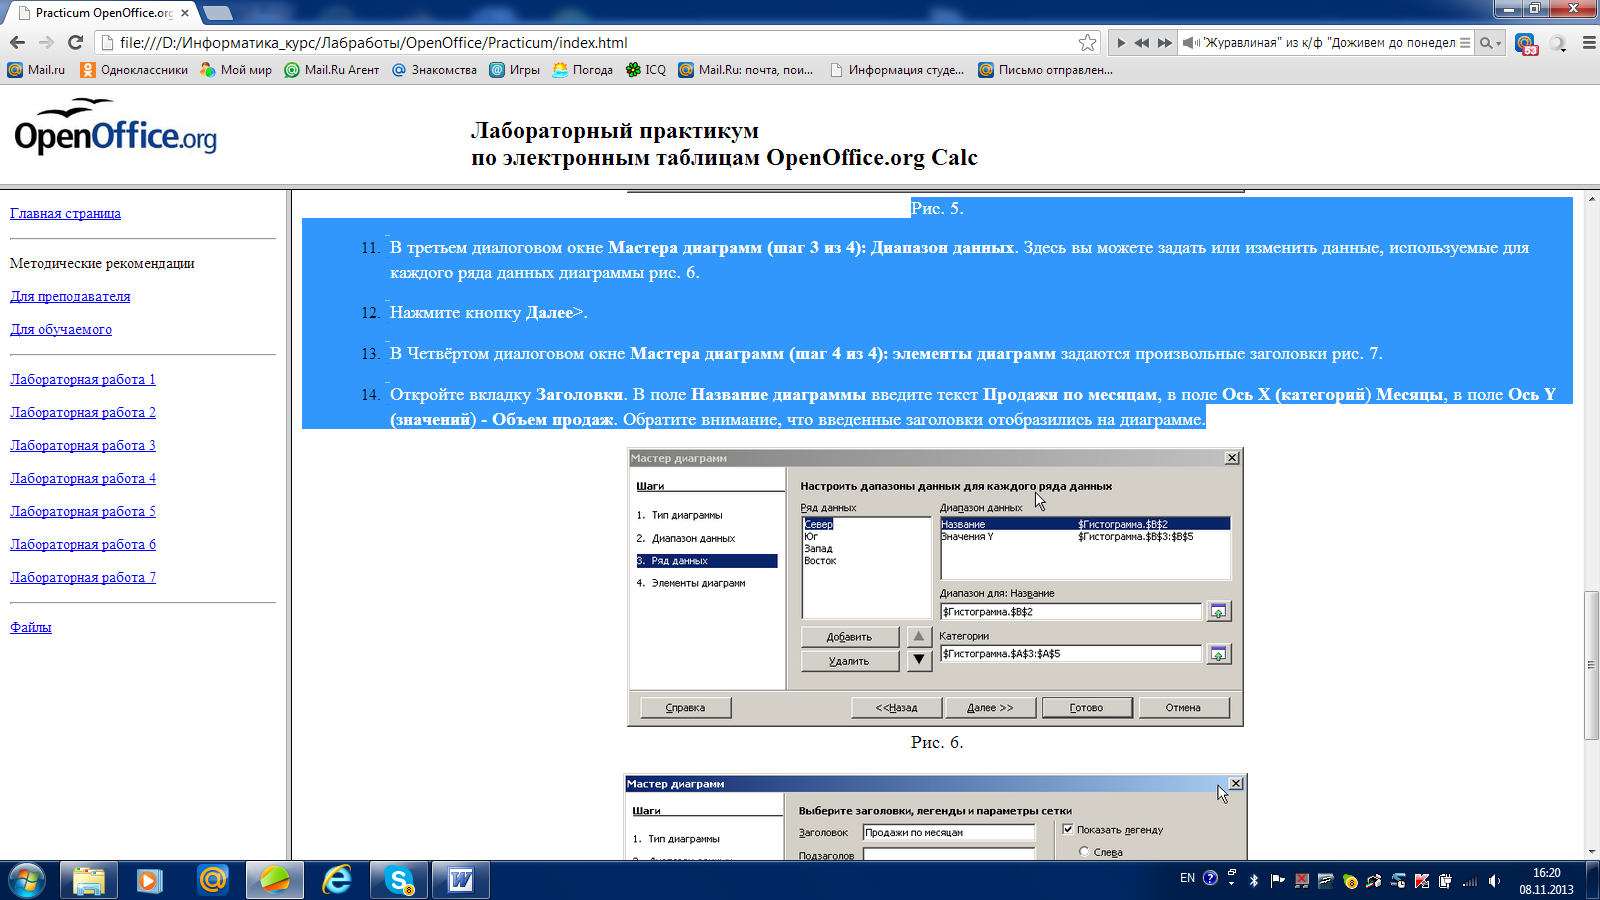Open the Для преподавателя link
Image resolution: width=1600 pixels, height=900 pixels.
pos(70,296)
